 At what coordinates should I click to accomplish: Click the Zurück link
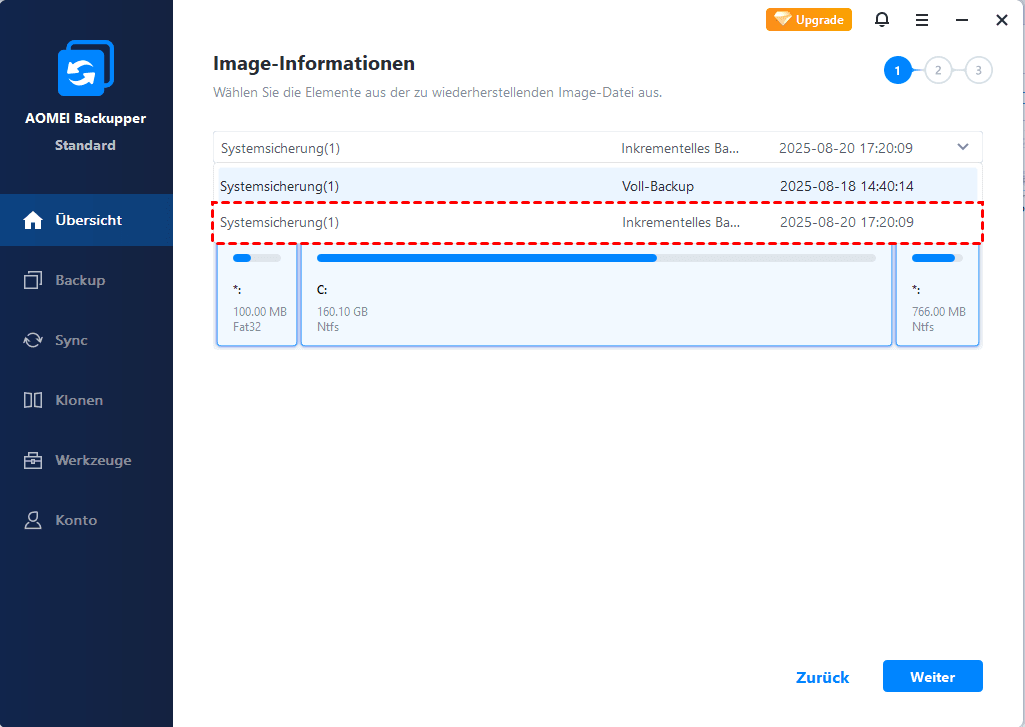coord(822,677)
